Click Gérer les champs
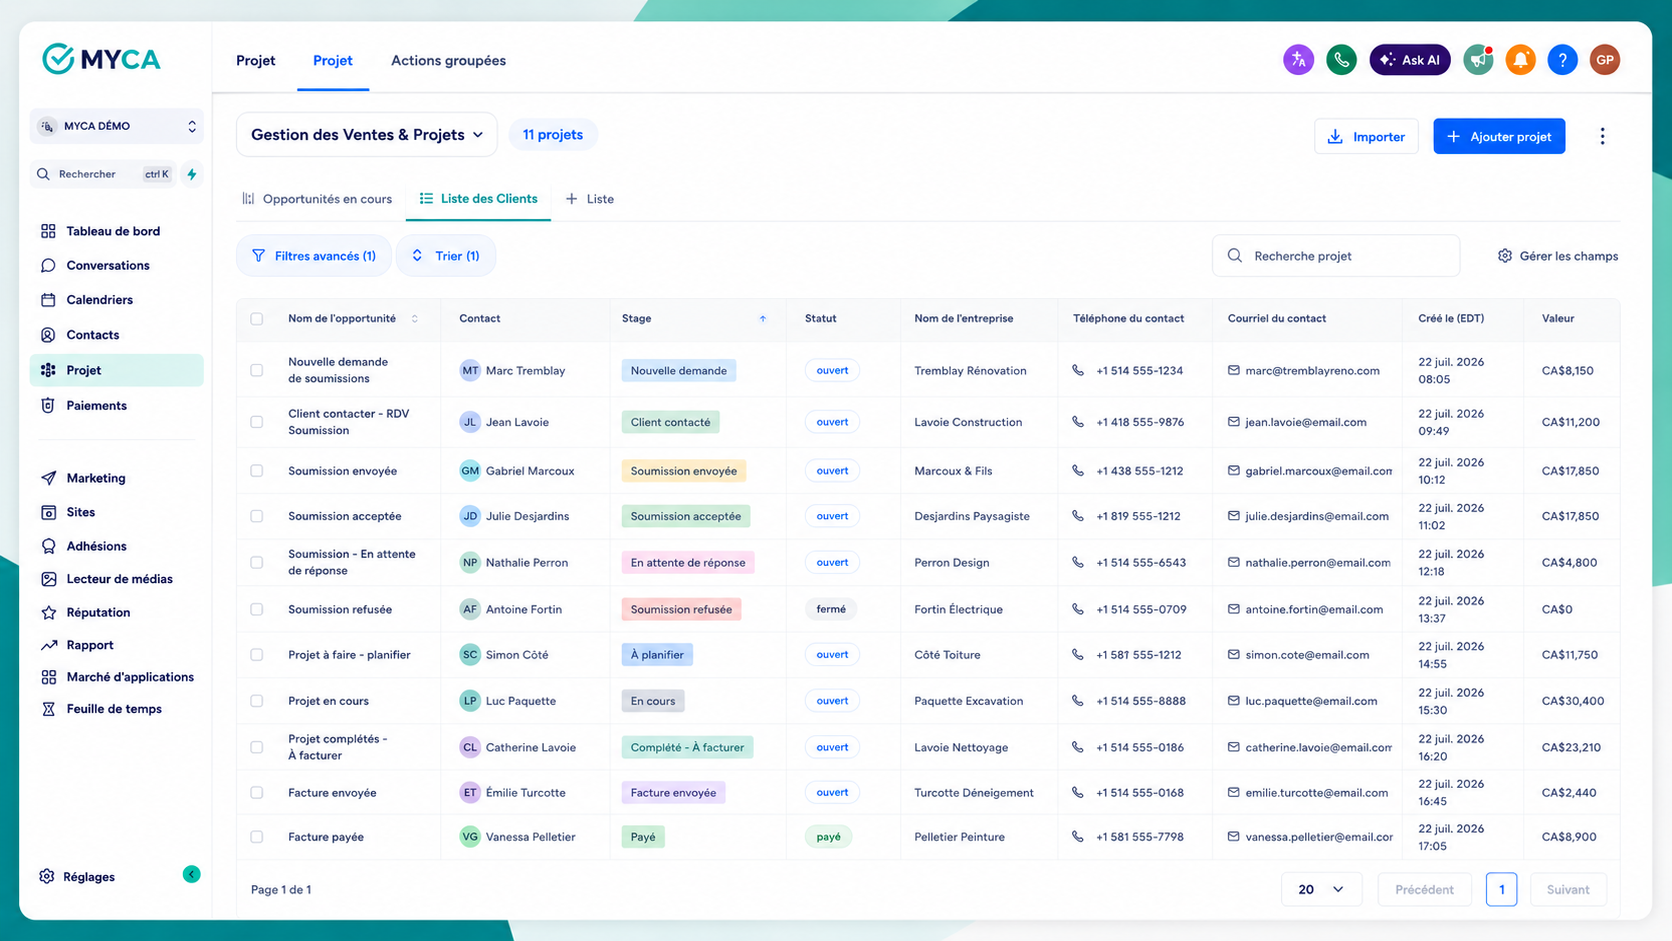1672x941 pixels. pos(1558,256)
